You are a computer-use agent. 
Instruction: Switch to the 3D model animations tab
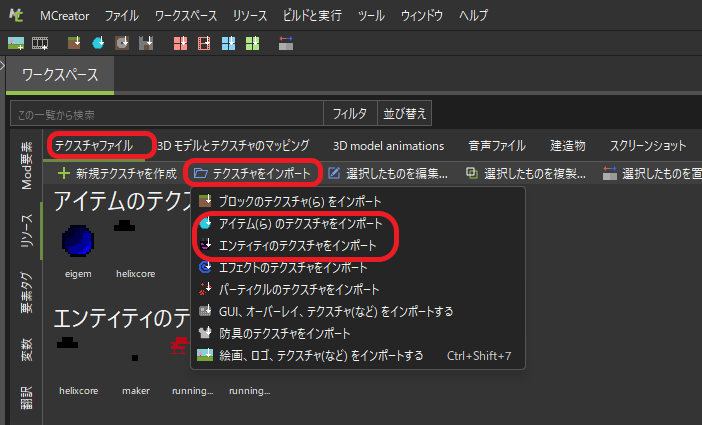coord(388,146)
